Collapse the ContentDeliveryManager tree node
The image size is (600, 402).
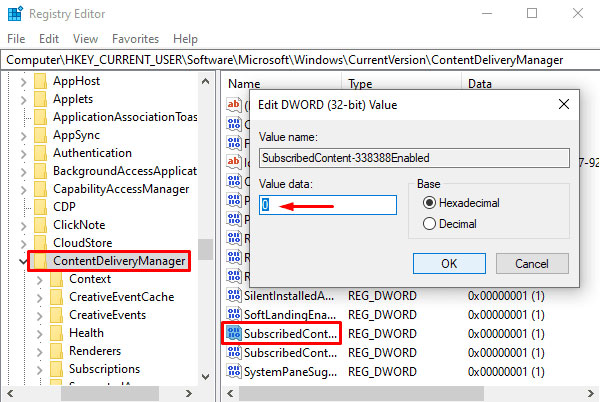(x=23, y=261)
